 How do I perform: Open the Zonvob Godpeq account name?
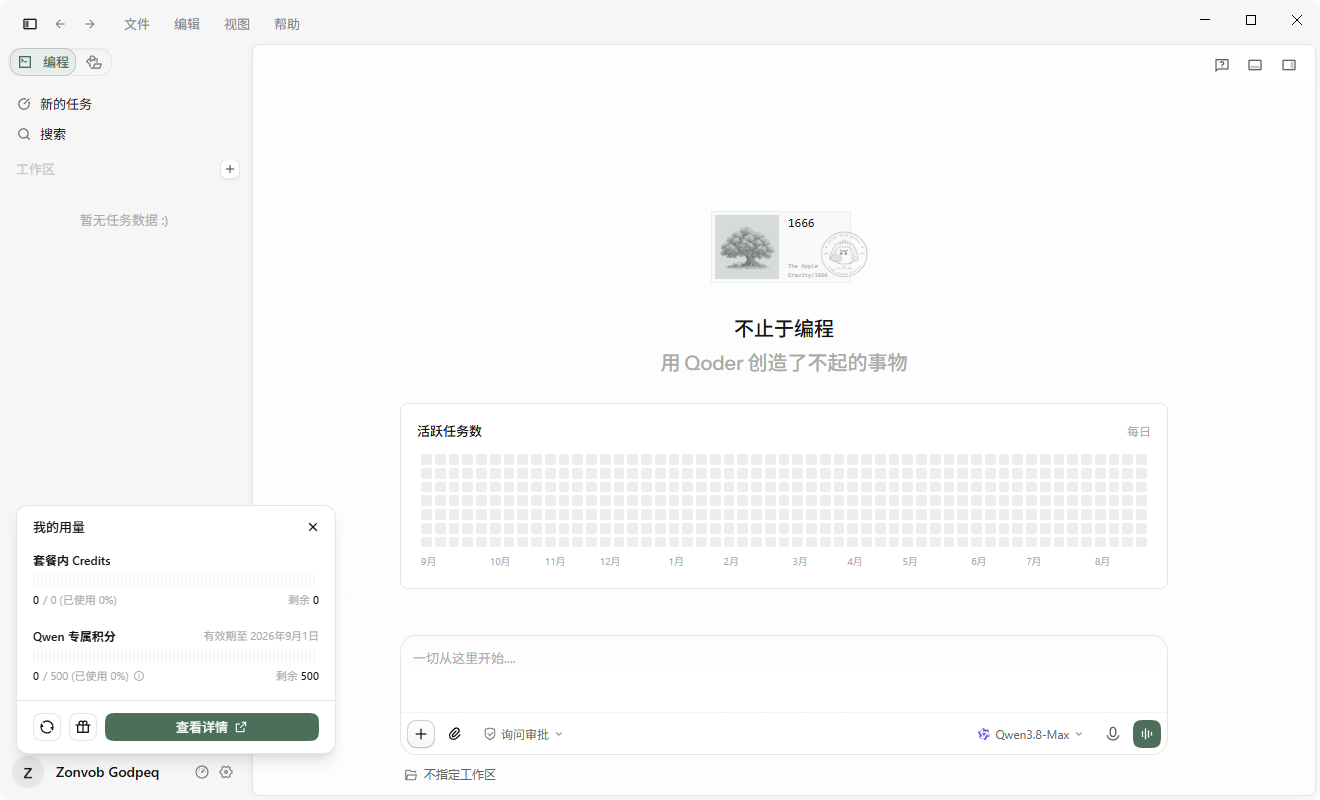click(107, 773)
